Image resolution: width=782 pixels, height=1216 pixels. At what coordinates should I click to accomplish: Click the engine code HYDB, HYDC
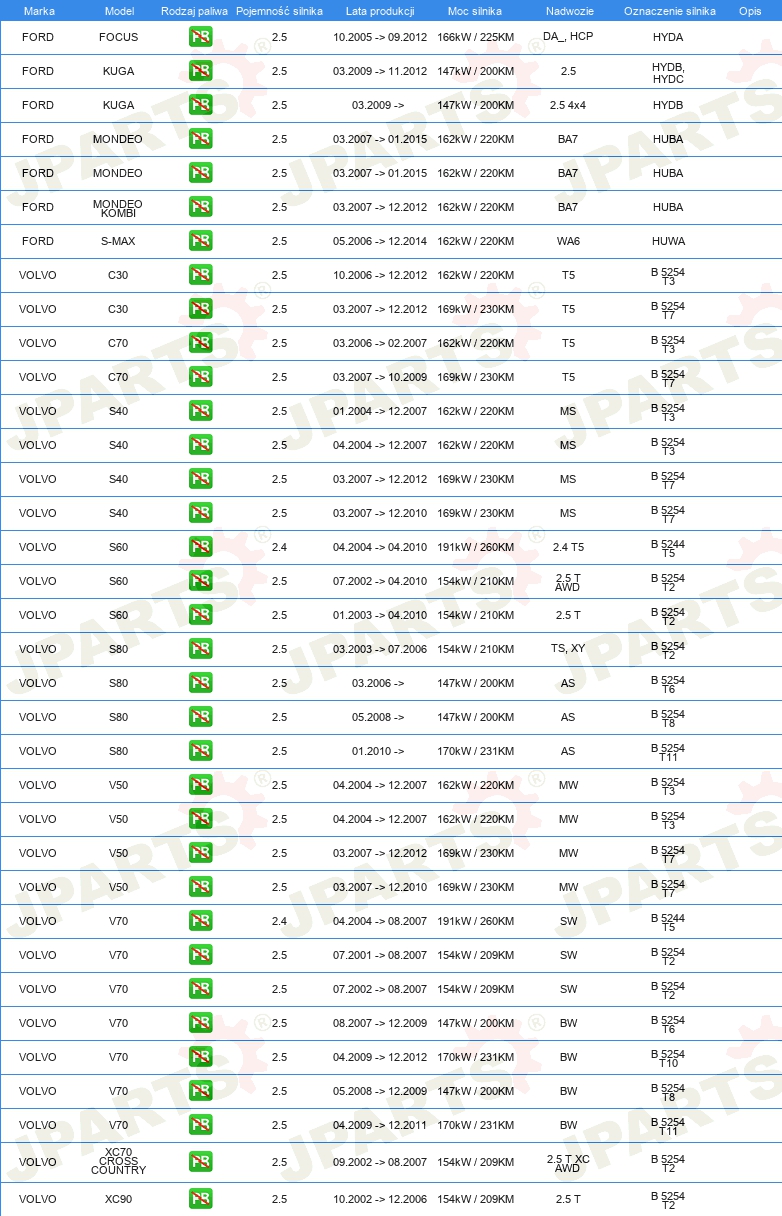(x=668, y=72)
